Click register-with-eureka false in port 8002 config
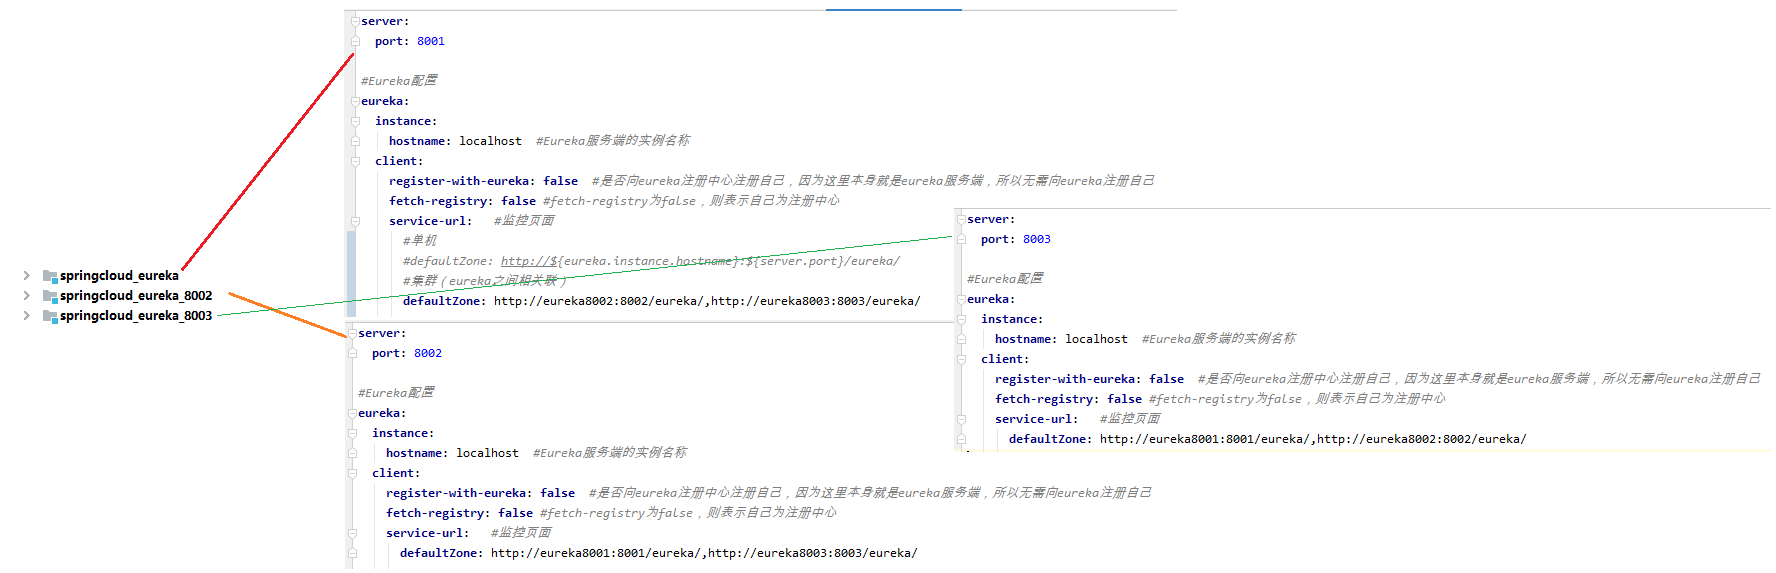Screen dimensions: 1776x573 (481, 493)
